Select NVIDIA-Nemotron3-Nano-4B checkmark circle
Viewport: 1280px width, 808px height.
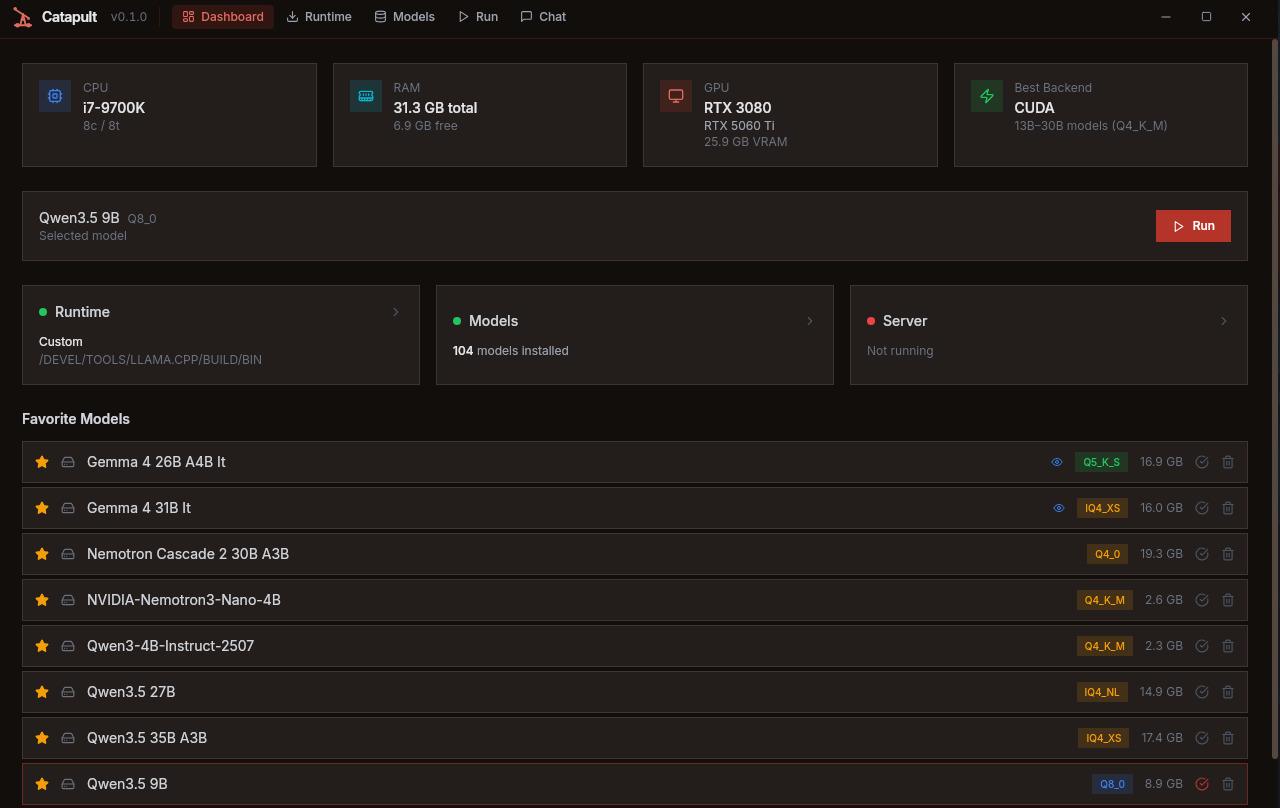(1202, 600)
